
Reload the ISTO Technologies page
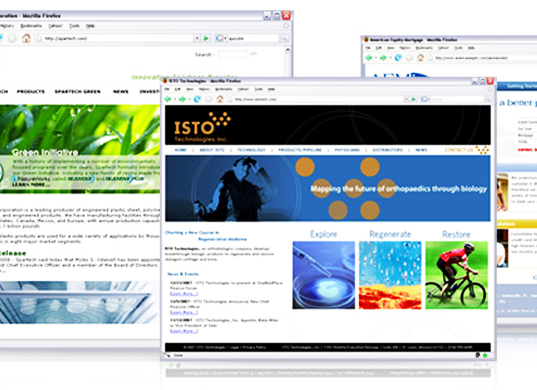pyautogui.click(x=197, y=99)
